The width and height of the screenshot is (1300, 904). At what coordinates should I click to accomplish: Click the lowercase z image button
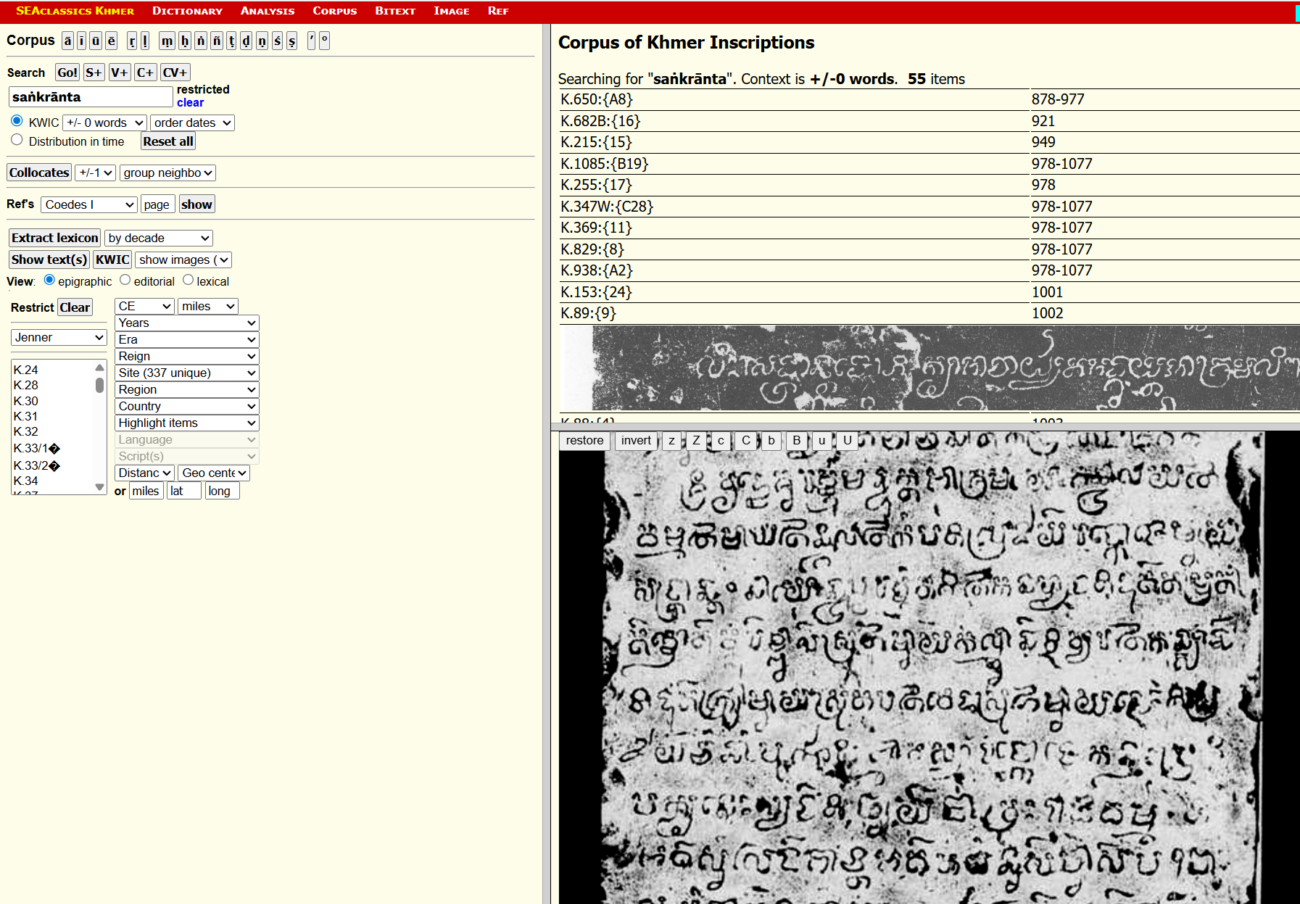[x=671, y=441]
